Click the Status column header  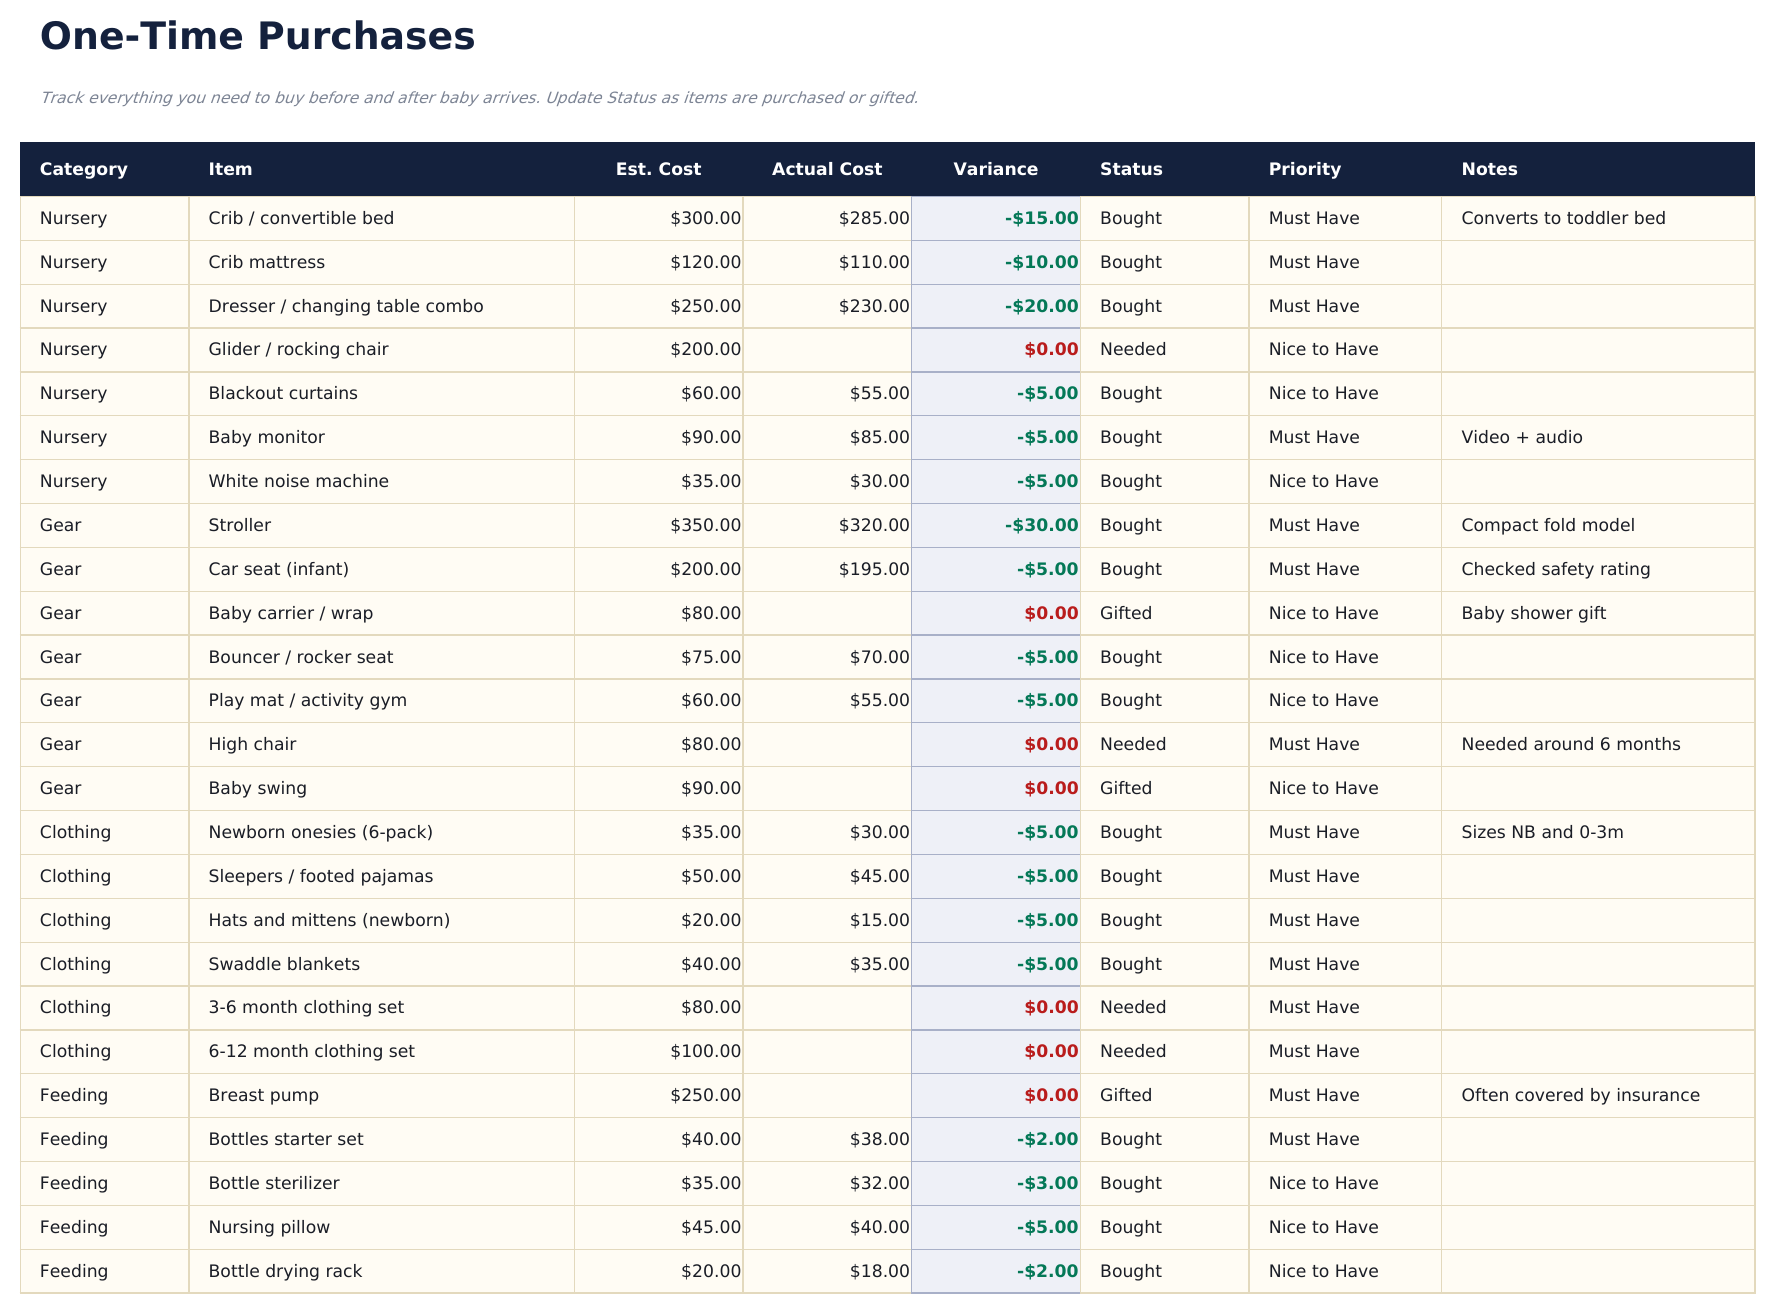point(1130,169)
